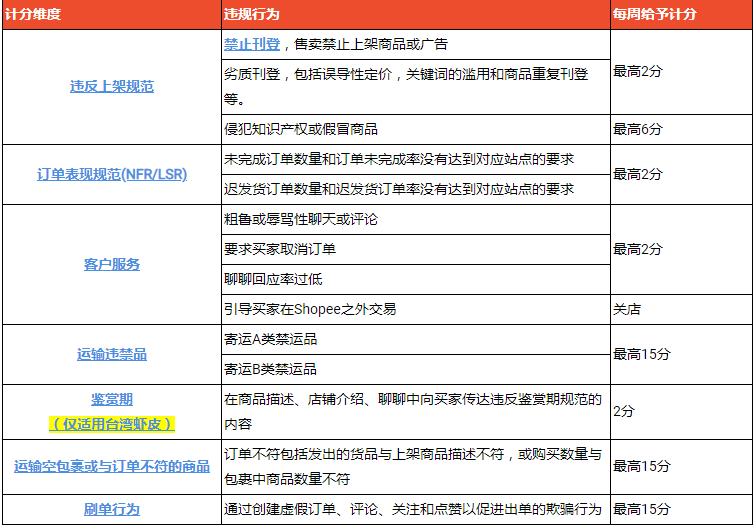Viewport: 753px width, 528px height.
Task: Click the 计分维度 column header
Action: click(34, 15)
